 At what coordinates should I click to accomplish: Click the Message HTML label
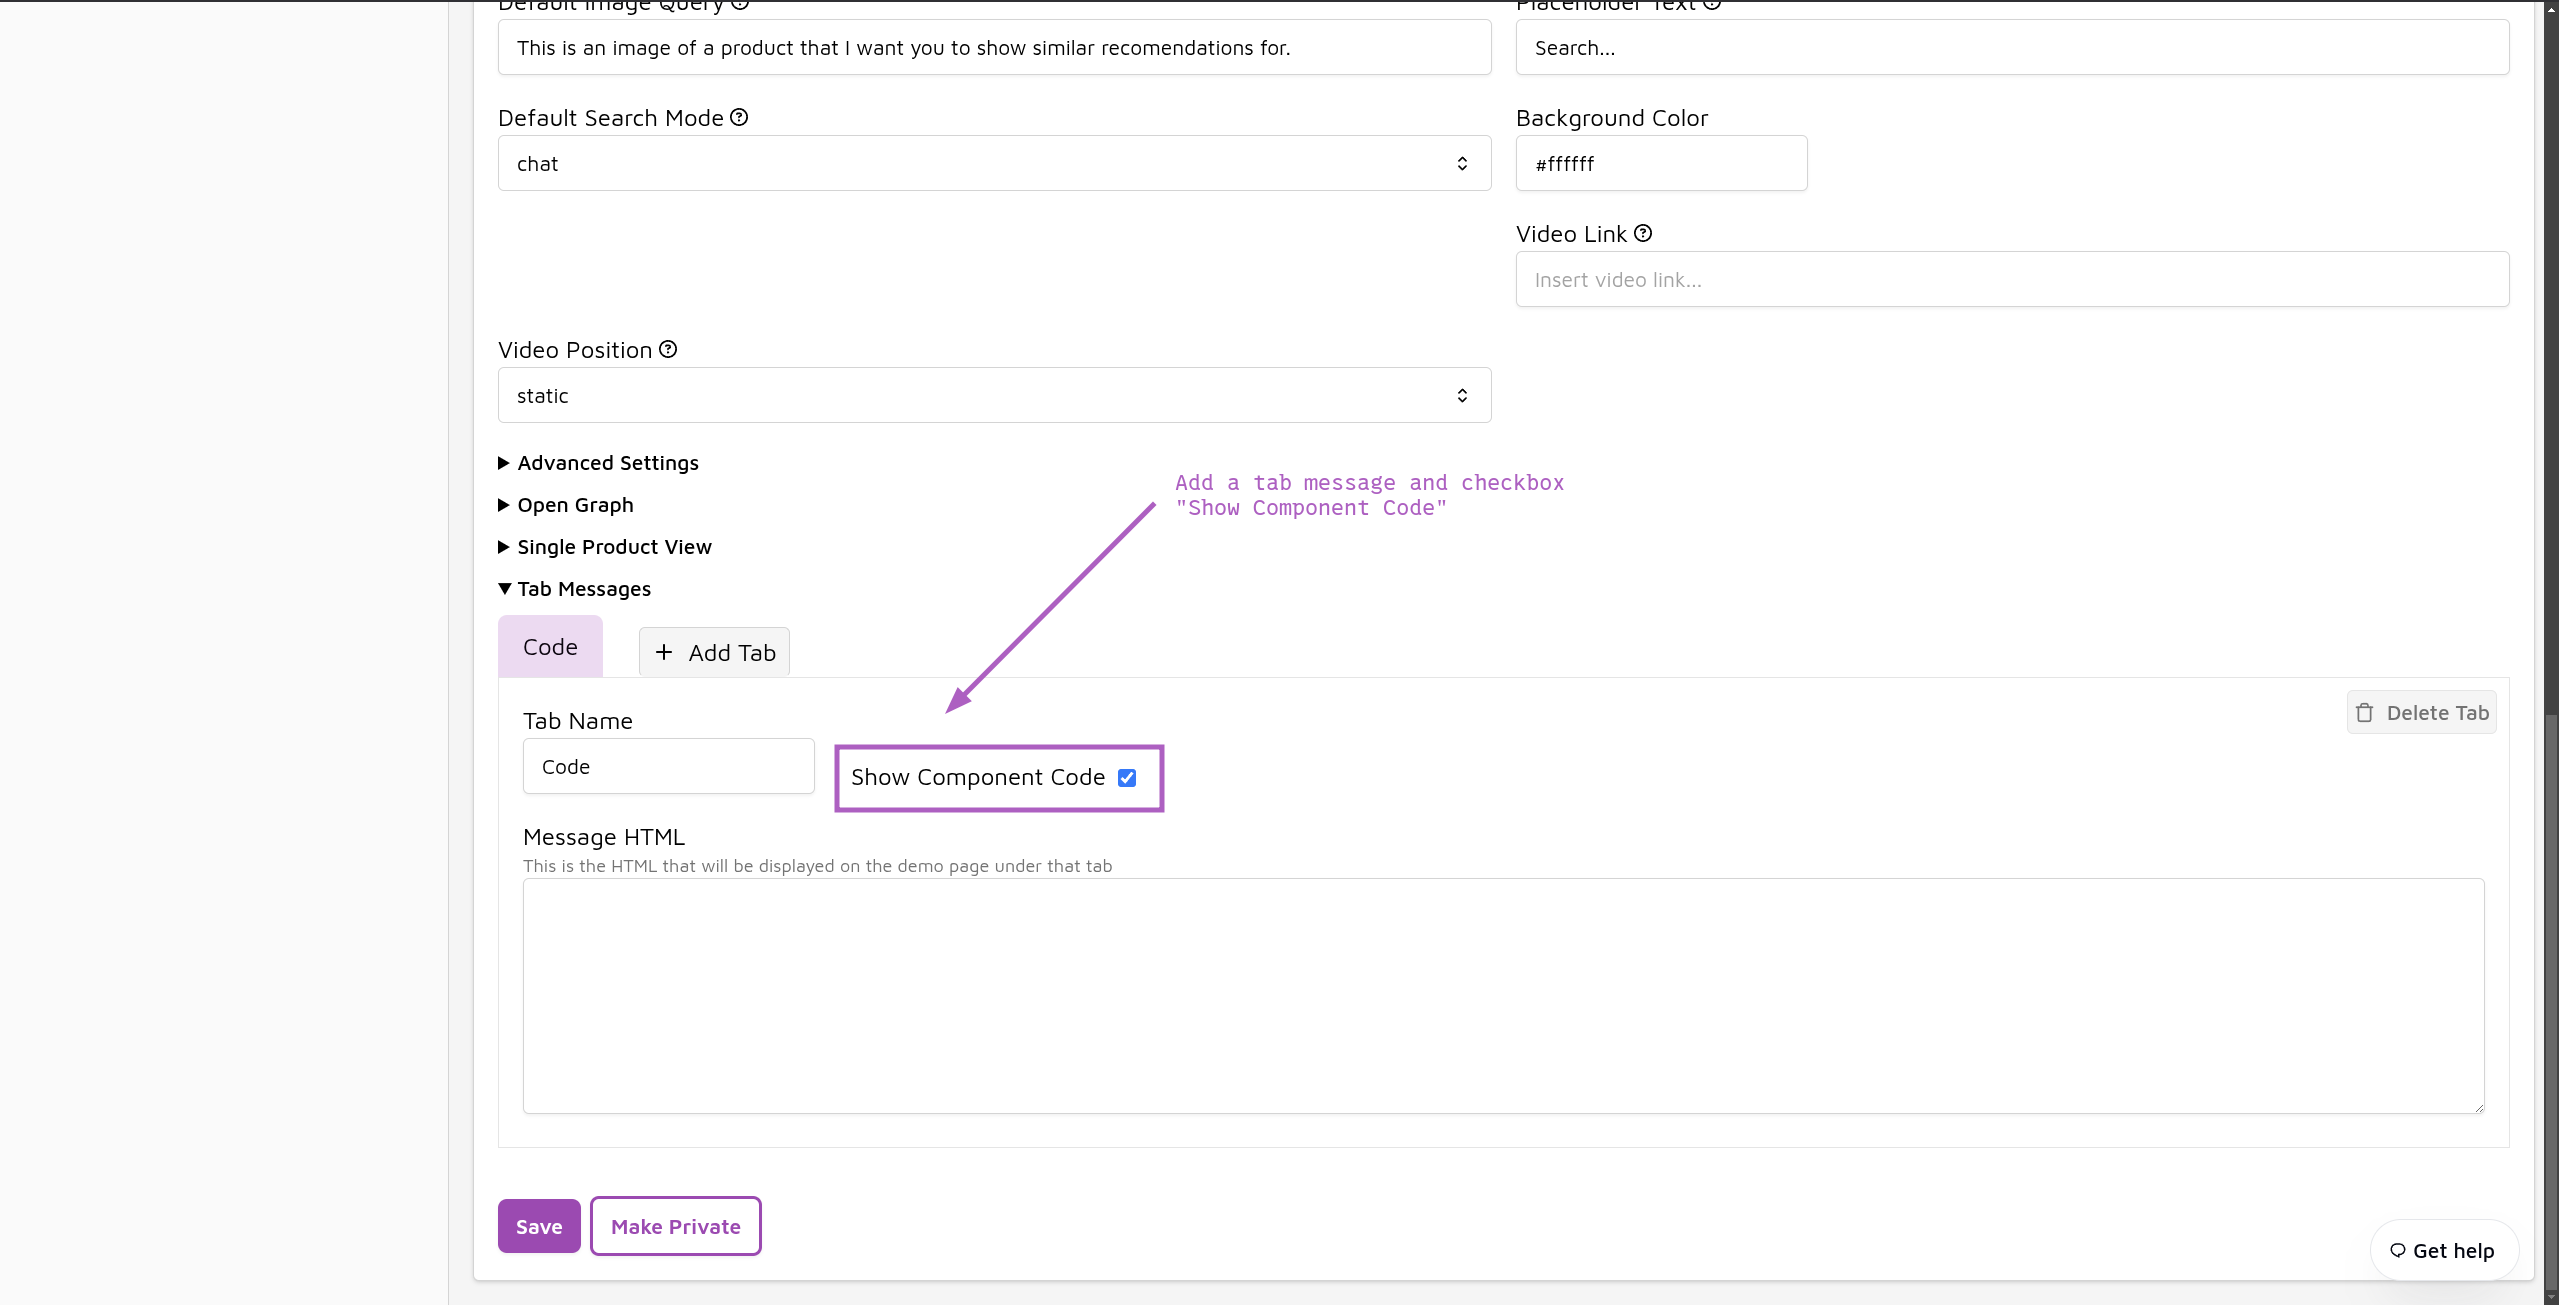click(604, 837)
